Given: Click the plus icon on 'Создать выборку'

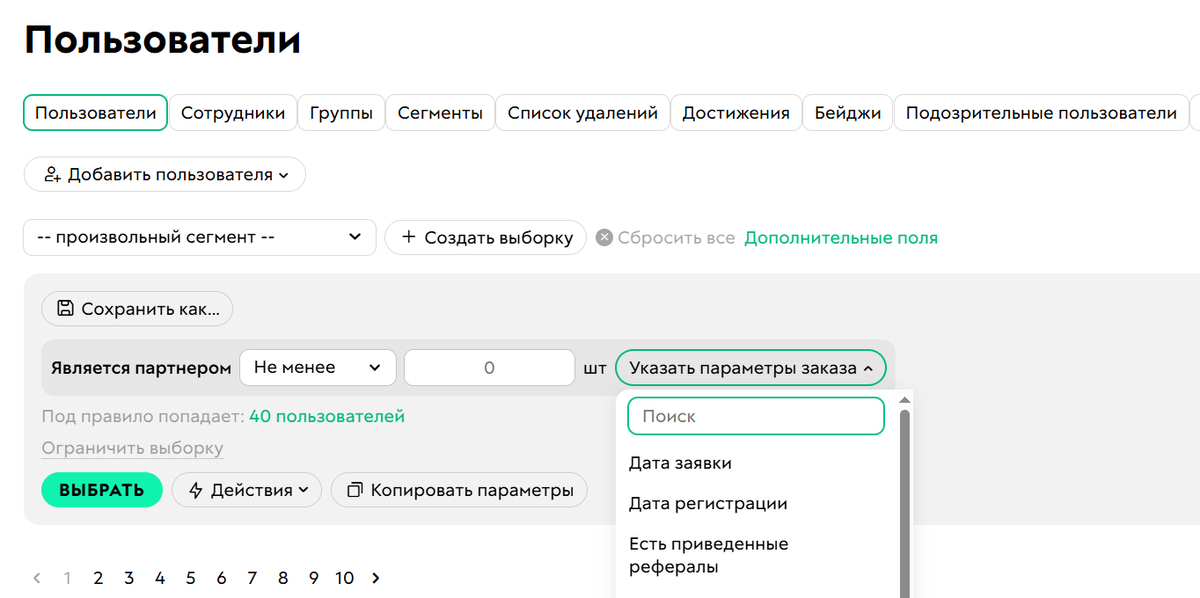Looking at the screenshot, I should [409, 237].
